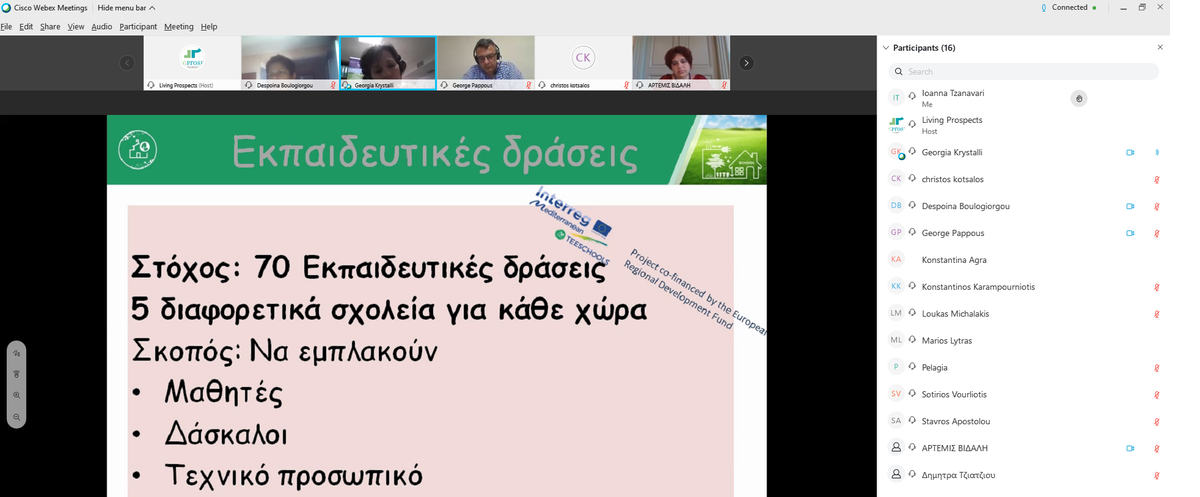Click ΑΡΤΕΜΙΣ ΒΙΔΑΛΗ camera icon in list
1200x497 pixels.
click(1130, 448)
